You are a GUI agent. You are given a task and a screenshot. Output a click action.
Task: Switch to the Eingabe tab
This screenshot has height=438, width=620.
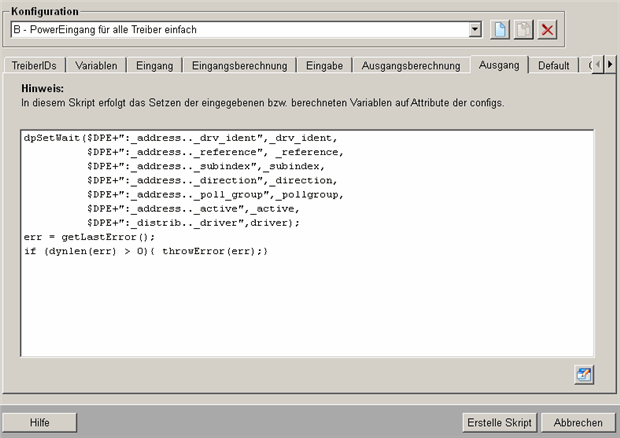(x=324, y=66)
